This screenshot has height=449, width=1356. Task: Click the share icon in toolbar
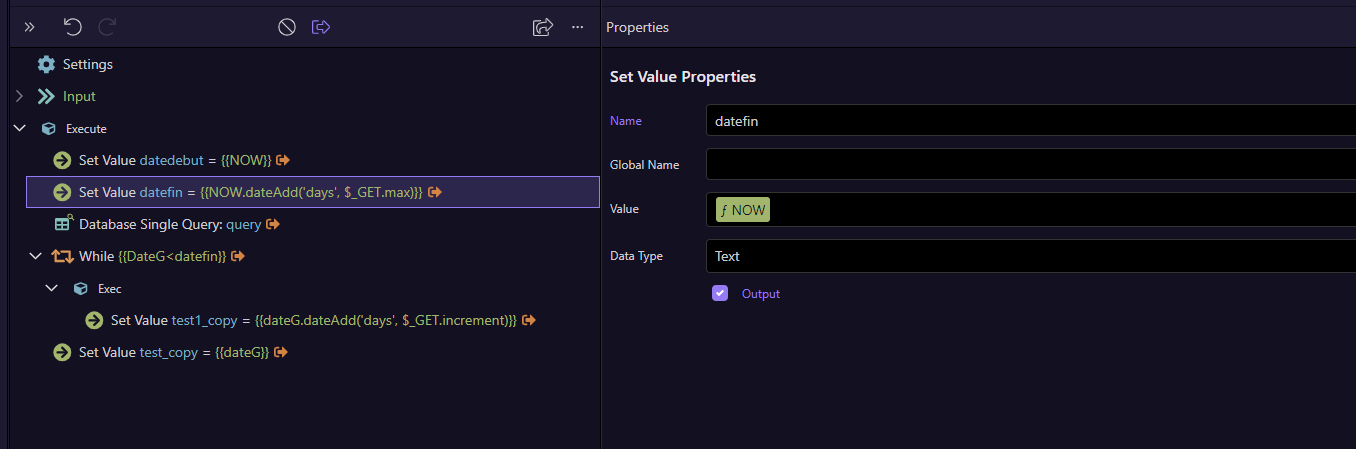543,27
